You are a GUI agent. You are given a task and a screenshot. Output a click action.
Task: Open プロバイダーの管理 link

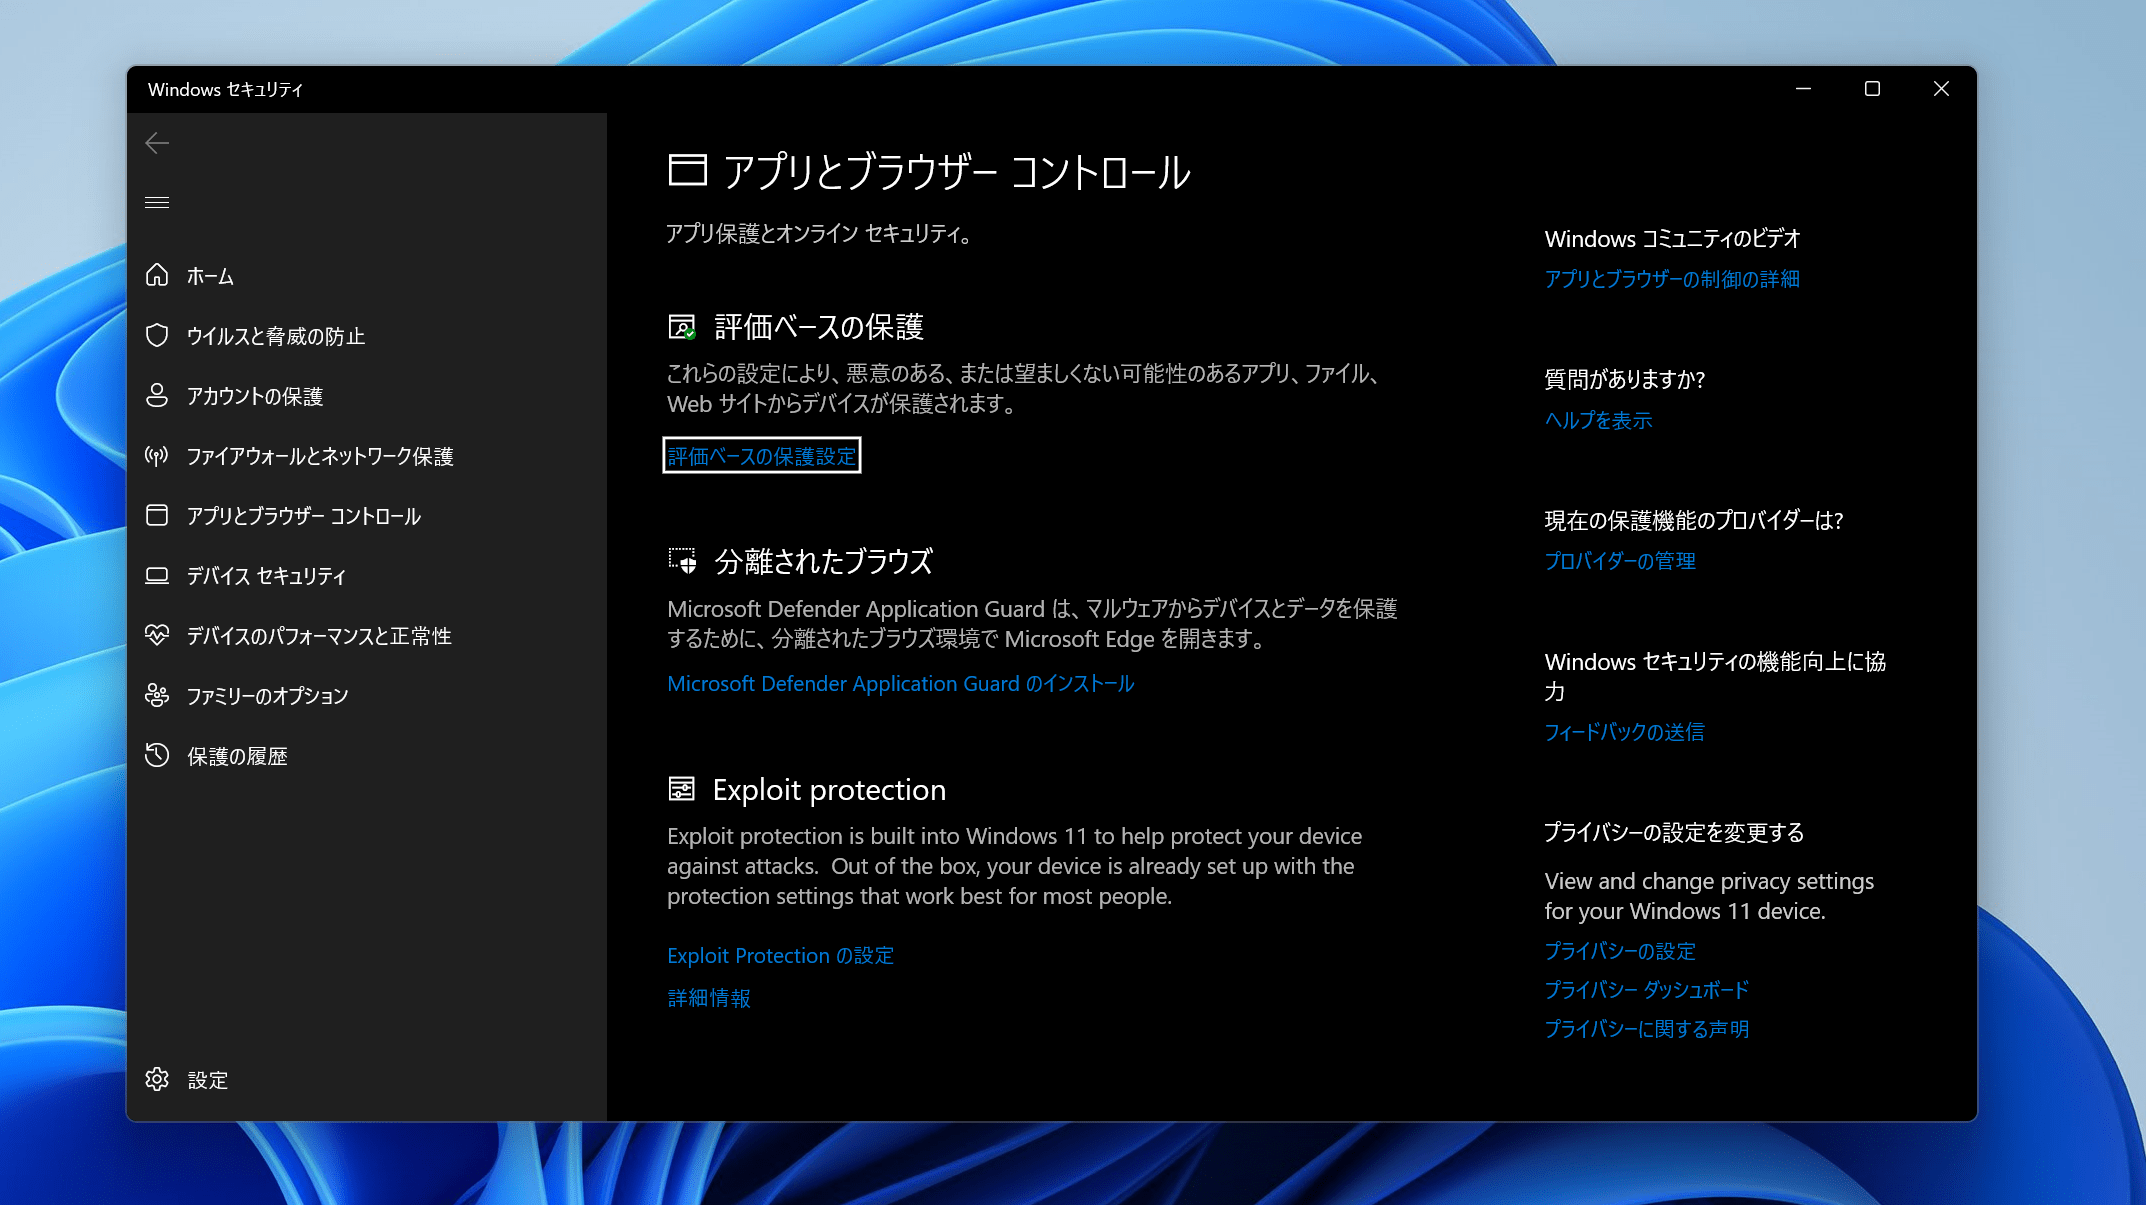[x=1620, y=561]
